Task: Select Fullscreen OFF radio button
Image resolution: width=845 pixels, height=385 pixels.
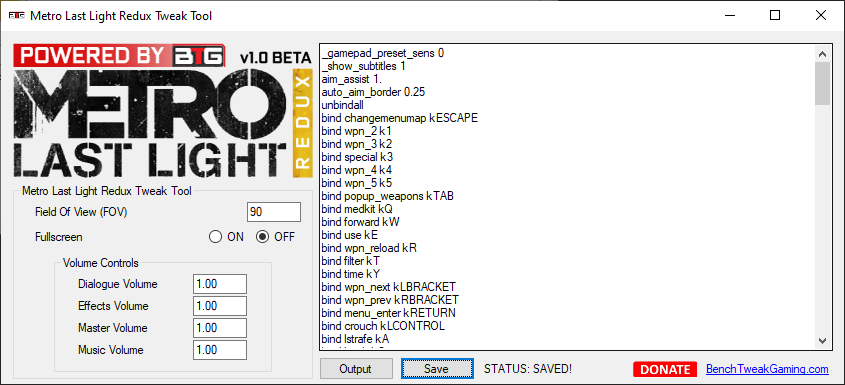Action: [262, 237]
